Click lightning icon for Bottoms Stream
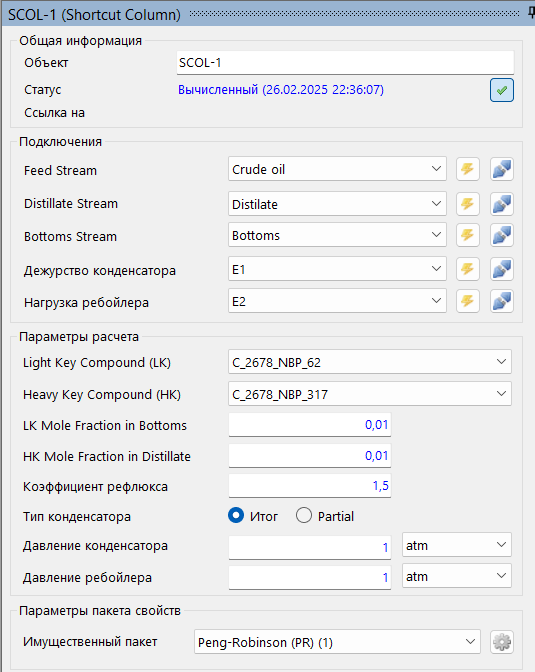The width and height of the screenshot is (535, 672). 468,235
